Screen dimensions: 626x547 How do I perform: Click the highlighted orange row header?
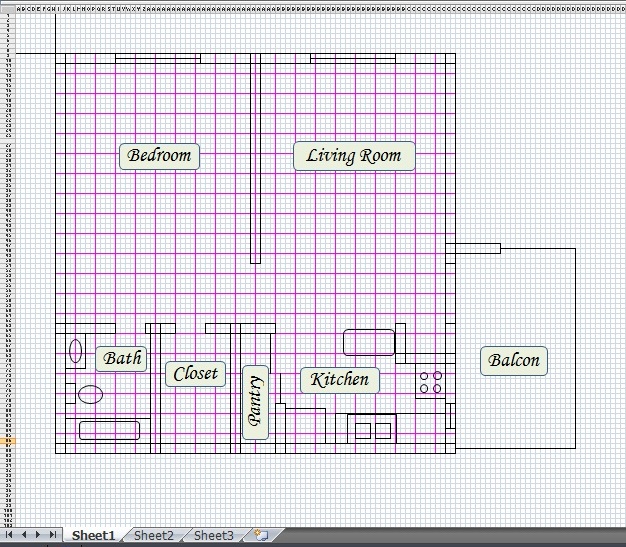pyautogui.click(x=8, y=441)
